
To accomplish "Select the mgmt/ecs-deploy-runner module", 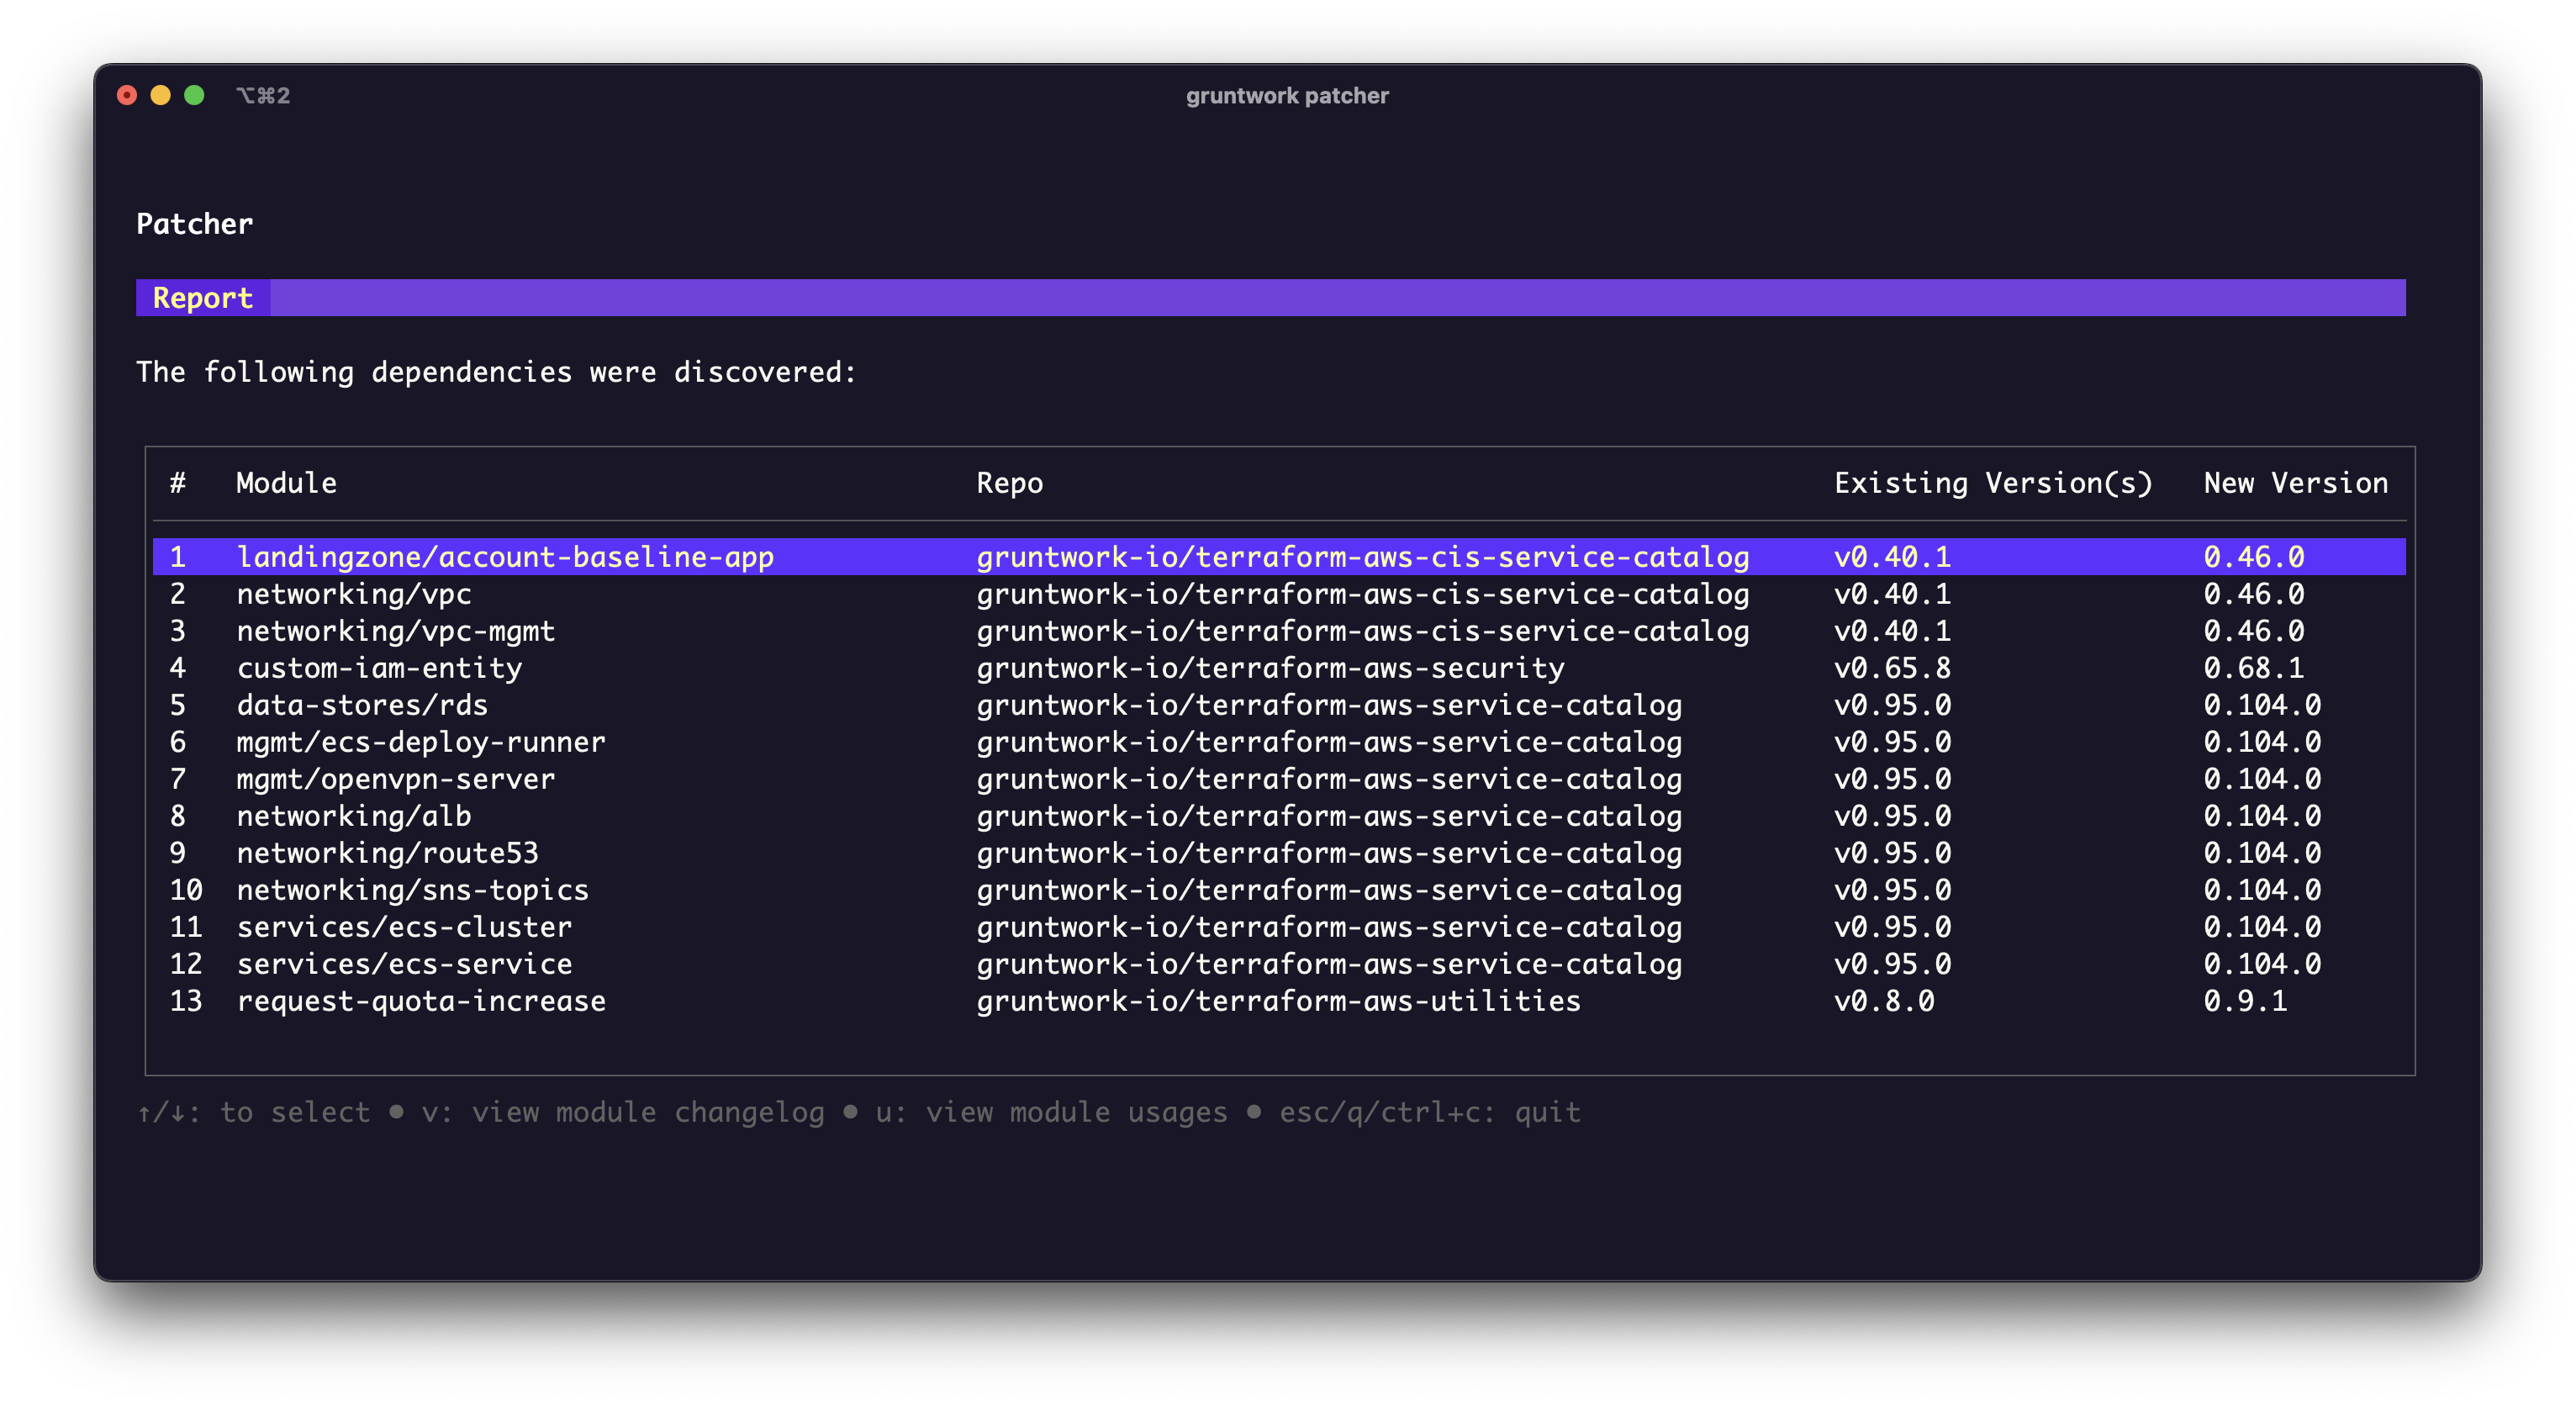I will [x=421, y=742].
